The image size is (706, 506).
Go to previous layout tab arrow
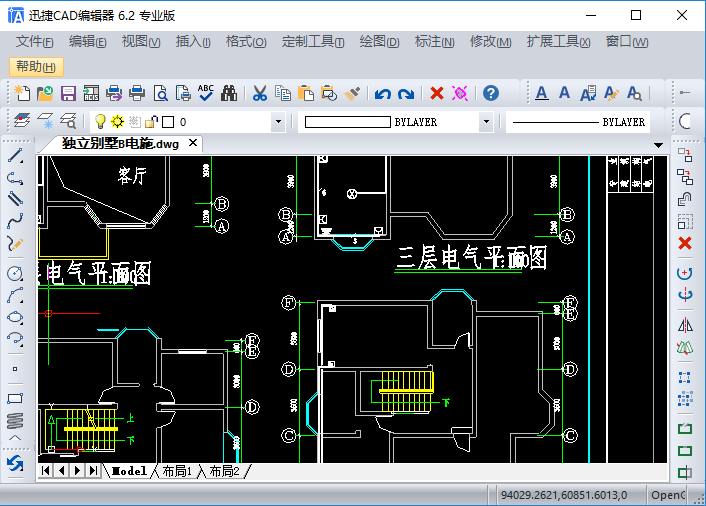click(61, 470)
